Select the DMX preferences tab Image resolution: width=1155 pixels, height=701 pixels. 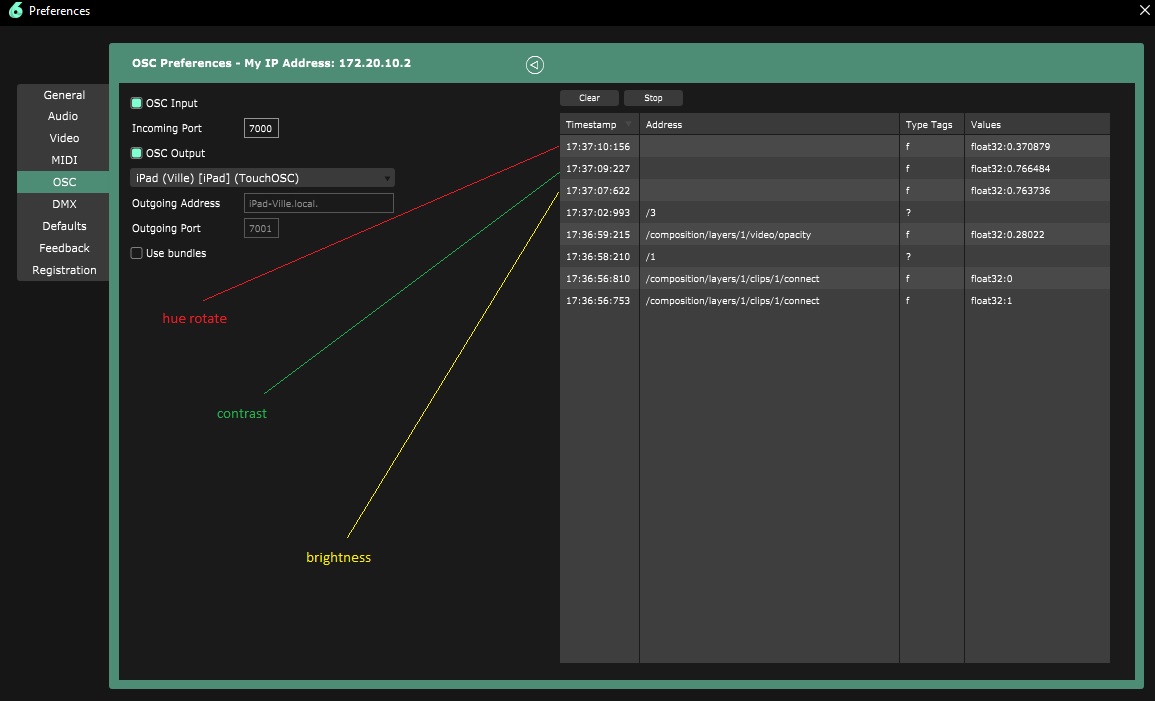[64, 204]
